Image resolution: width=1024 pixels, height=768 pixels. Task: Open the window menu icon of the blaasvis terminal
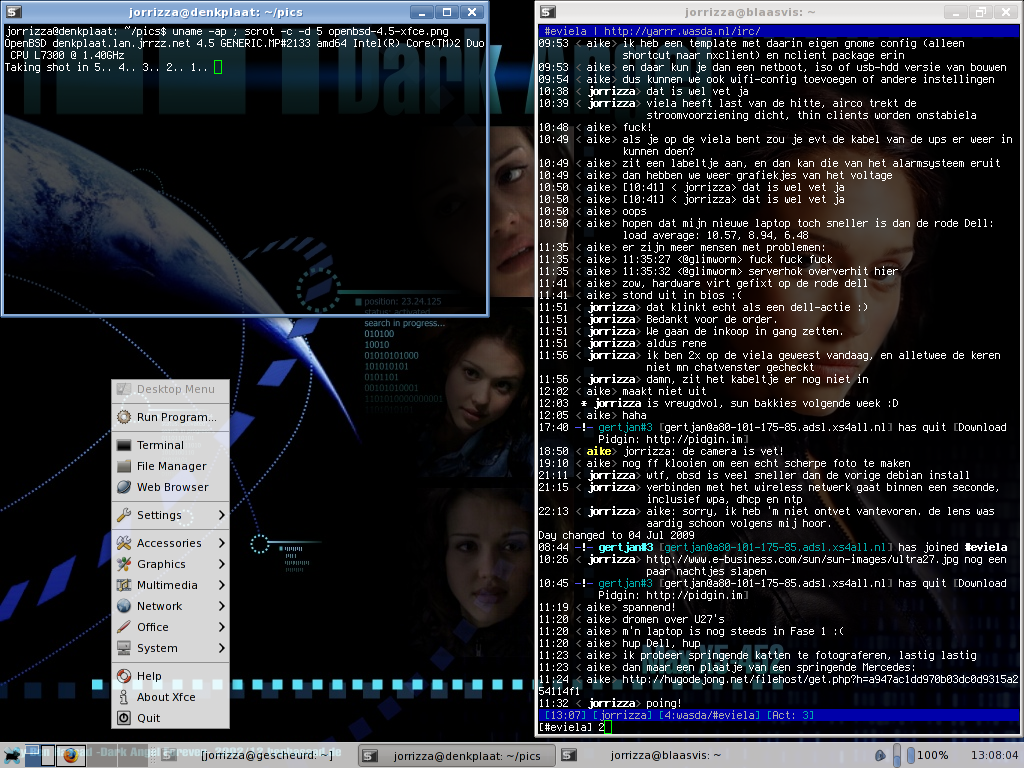point(548,12)
